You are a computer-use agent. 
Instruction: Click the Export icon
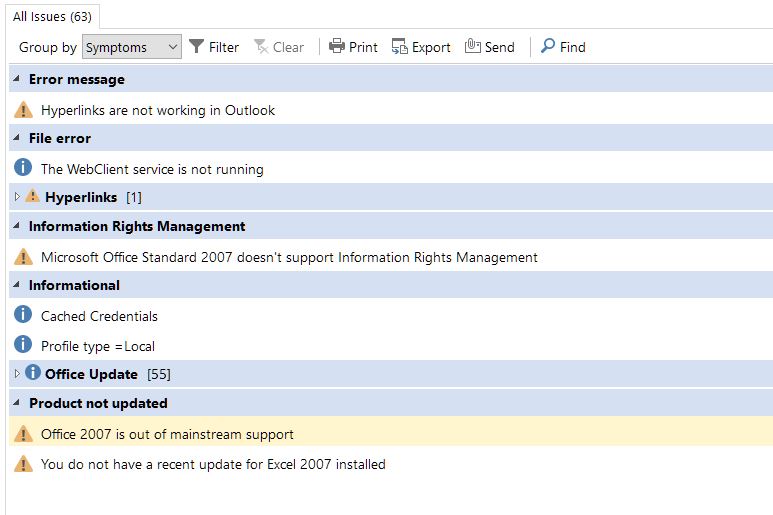click(x=399, y=46)
